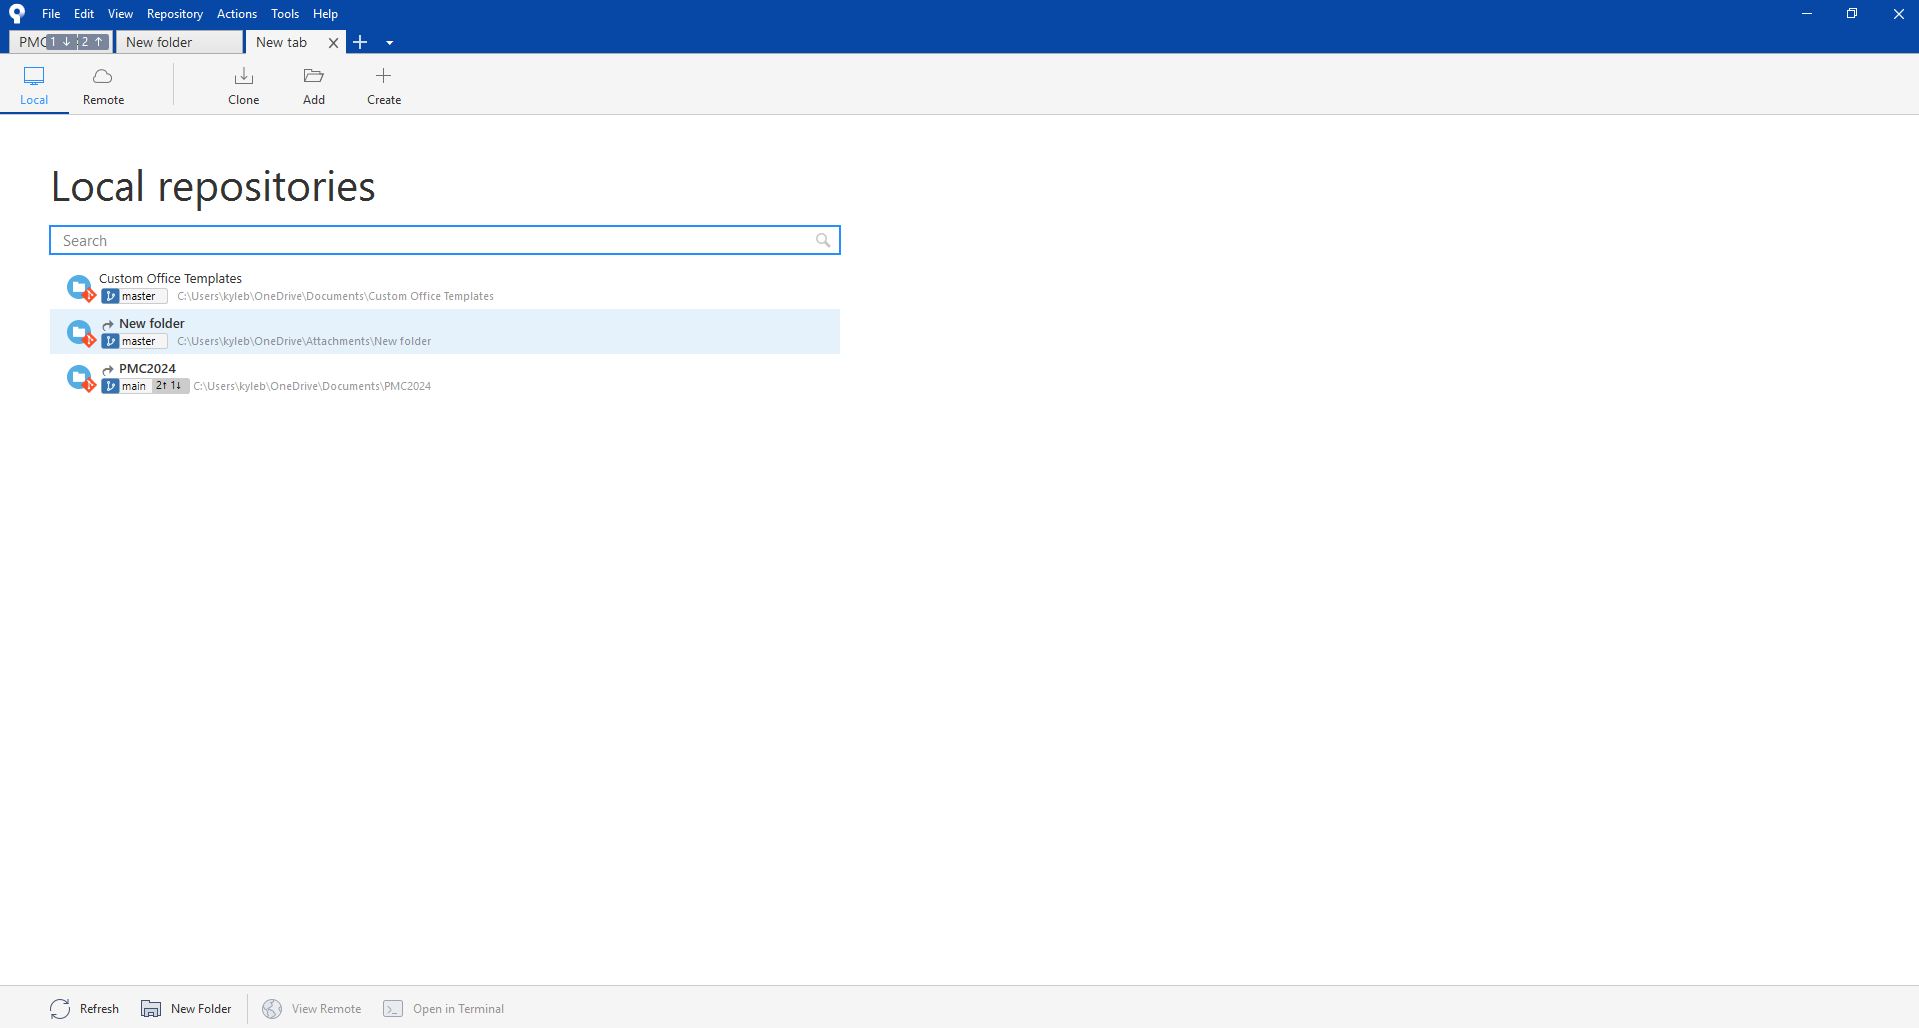Expand the tab list dropdown arrow
This screenshot has height=1028, width=1919.
[x=390, y=43]
